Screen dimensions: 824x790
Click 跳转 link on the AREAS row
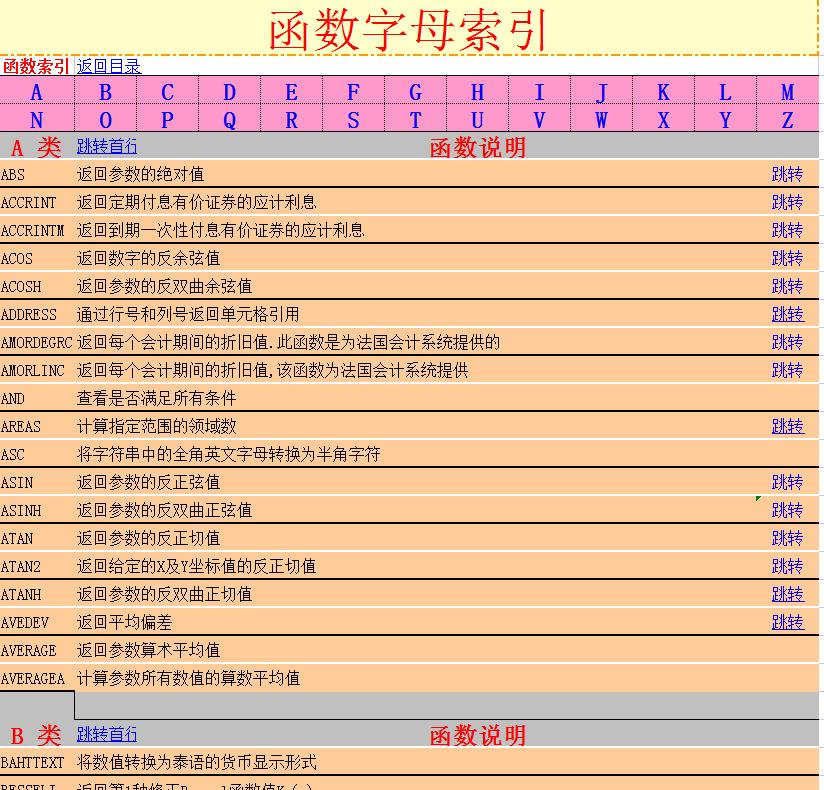pos(787,426)
